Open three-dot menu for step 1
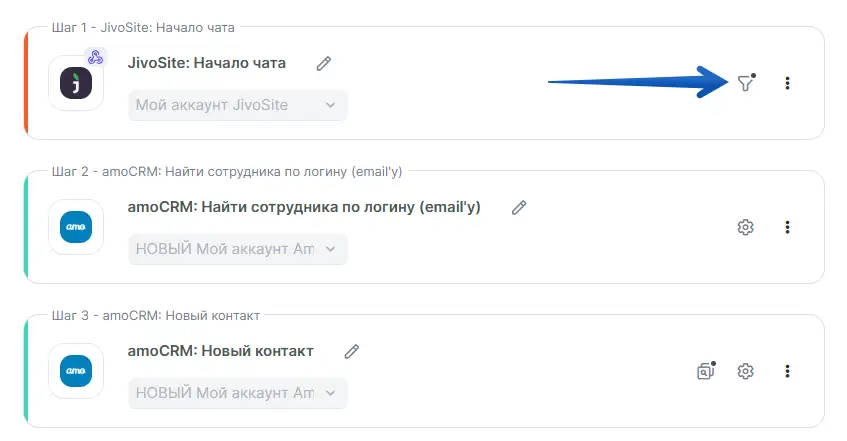Viewport: 847px width, 441px height. pos(788,84)
